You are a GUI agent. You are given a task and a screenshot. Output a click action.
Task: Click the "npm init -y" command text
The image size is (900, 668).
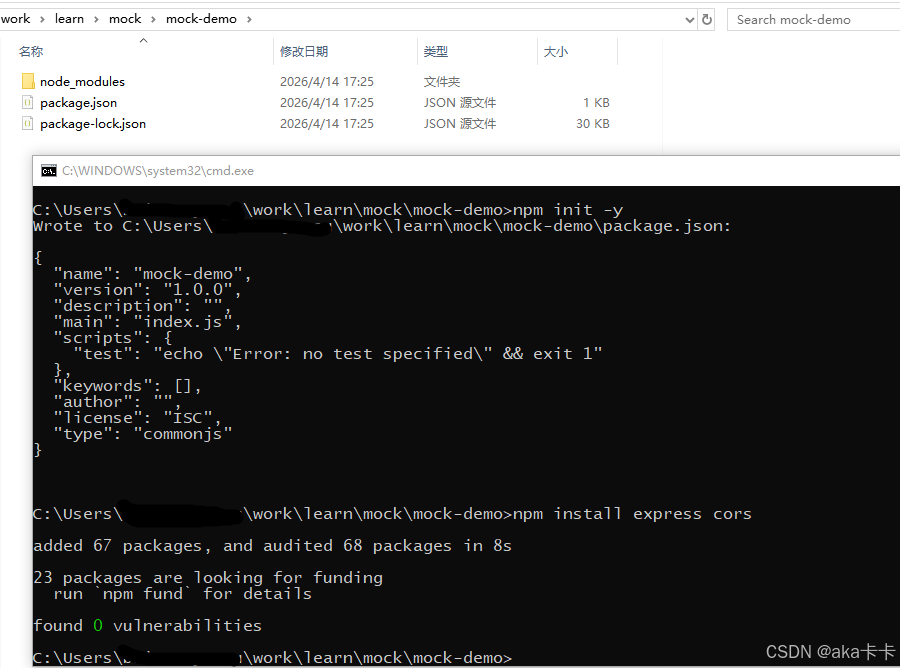coord(568,209)
